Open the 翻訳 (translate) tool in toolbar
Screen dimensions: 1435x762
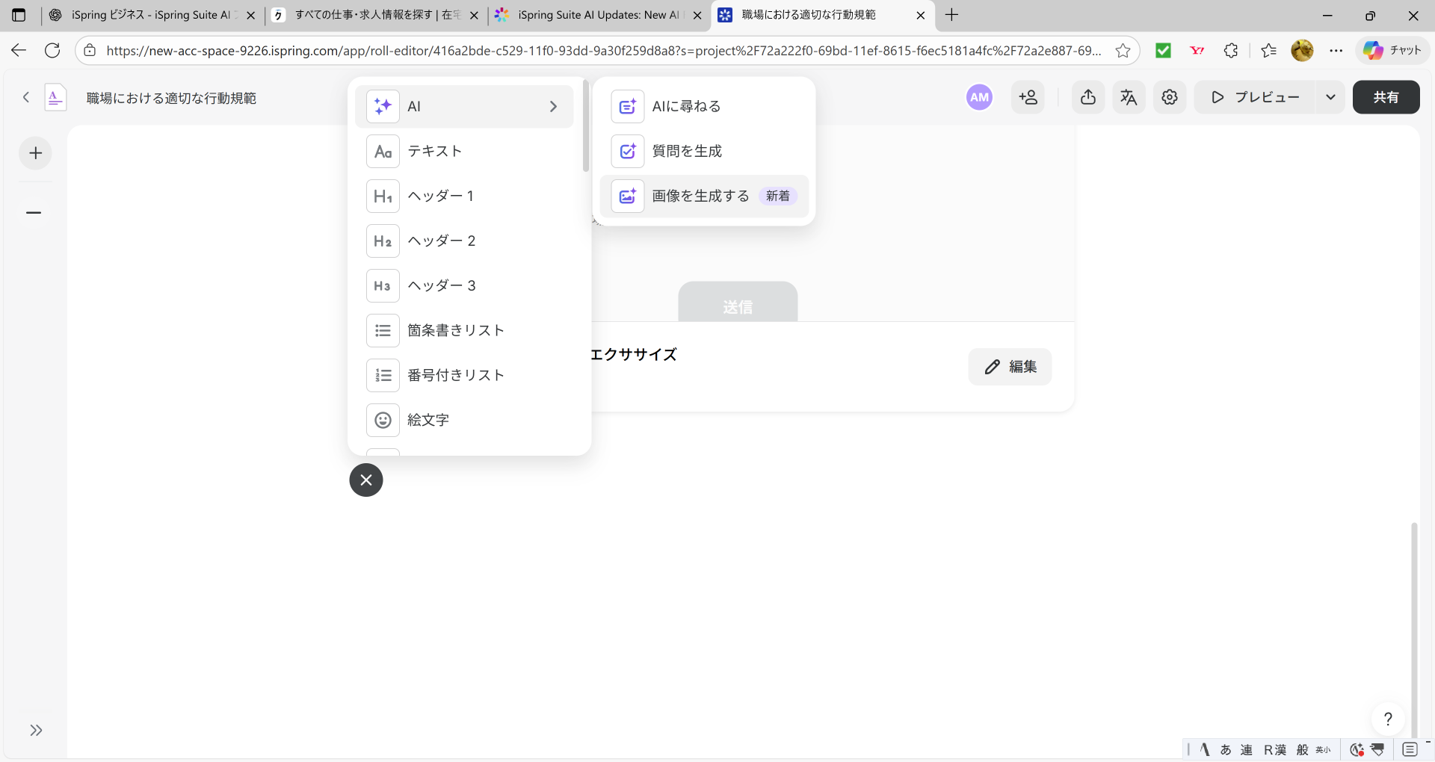click(1128, 97)
